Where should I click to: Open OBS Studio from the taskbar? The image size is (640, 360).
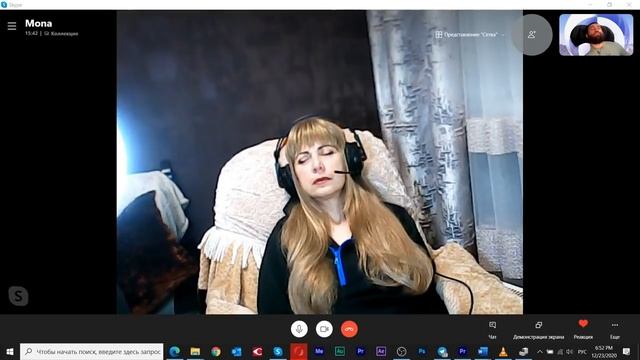point(402,351)
